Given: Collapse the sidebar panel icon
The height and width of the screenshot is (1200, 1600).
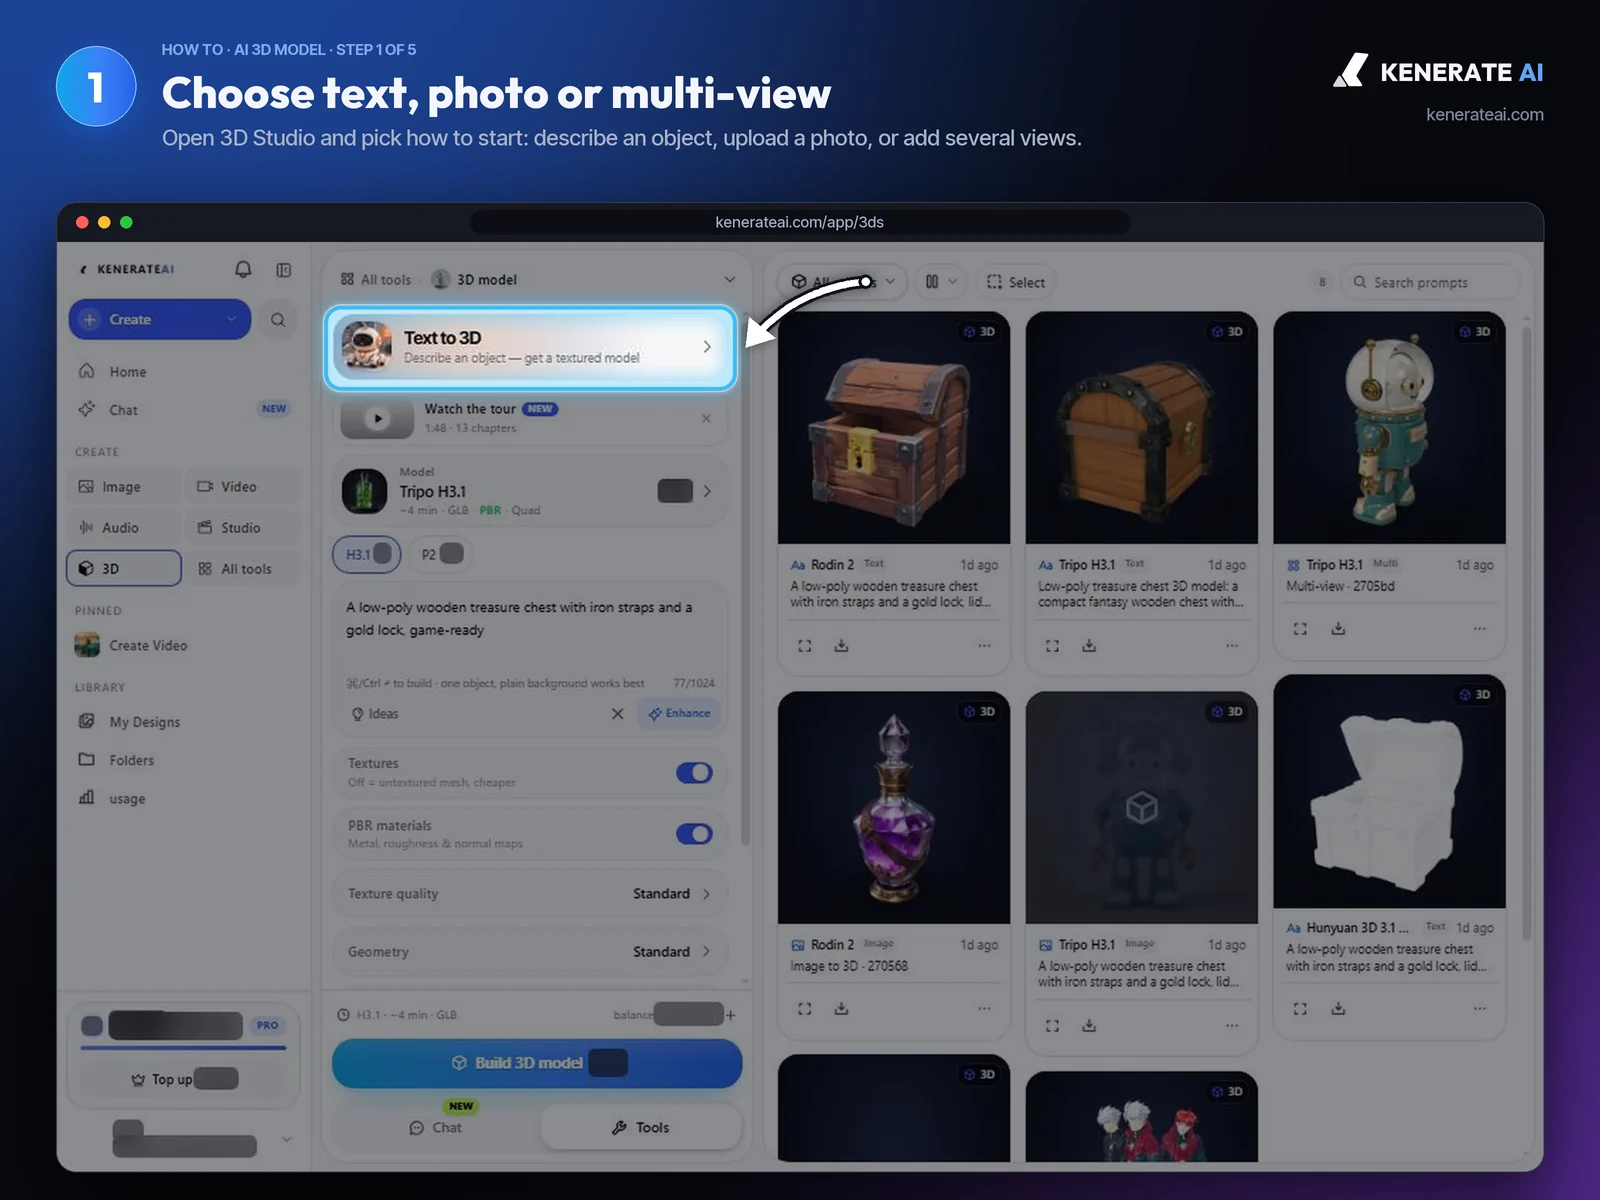Looking at the screenshot, I should [x=284, y=270].
